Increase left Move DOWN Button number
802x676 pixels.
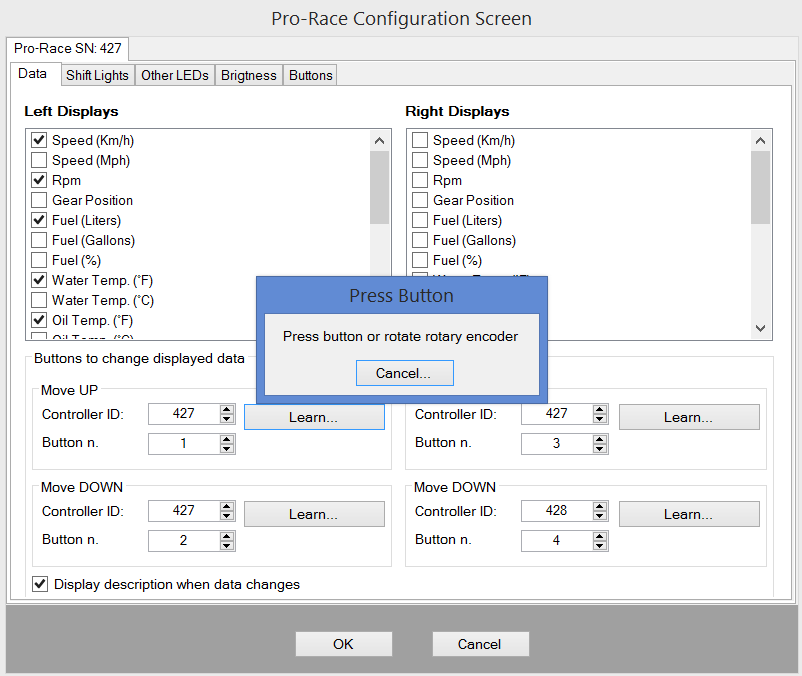(227, 536)
